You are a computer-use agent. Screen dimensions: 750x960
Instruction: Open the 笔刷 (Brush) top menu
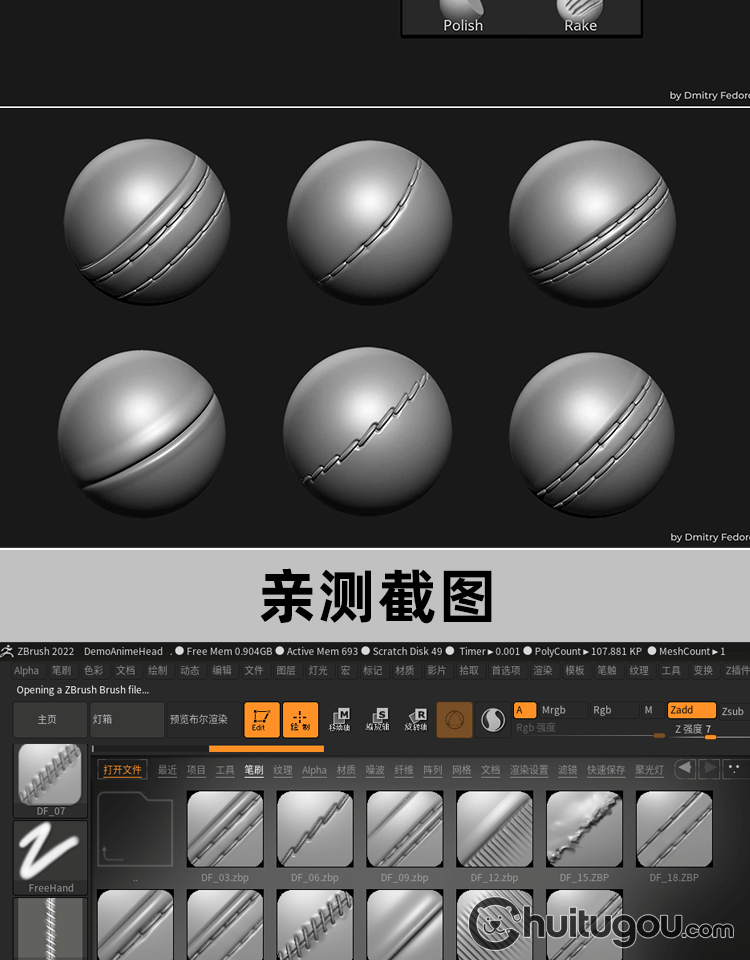[61, 670]
